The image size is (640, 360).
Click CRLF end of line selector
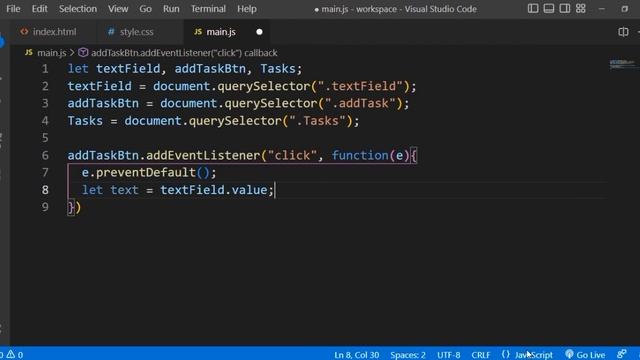[480, 355]
